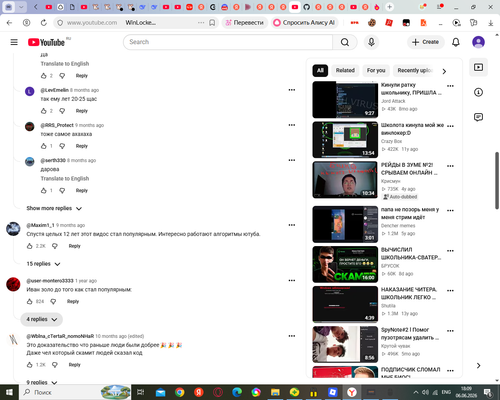Click Translate to English under @serth330
The height and width of the screenshot is (400, 500).
(x=65, y=178)
